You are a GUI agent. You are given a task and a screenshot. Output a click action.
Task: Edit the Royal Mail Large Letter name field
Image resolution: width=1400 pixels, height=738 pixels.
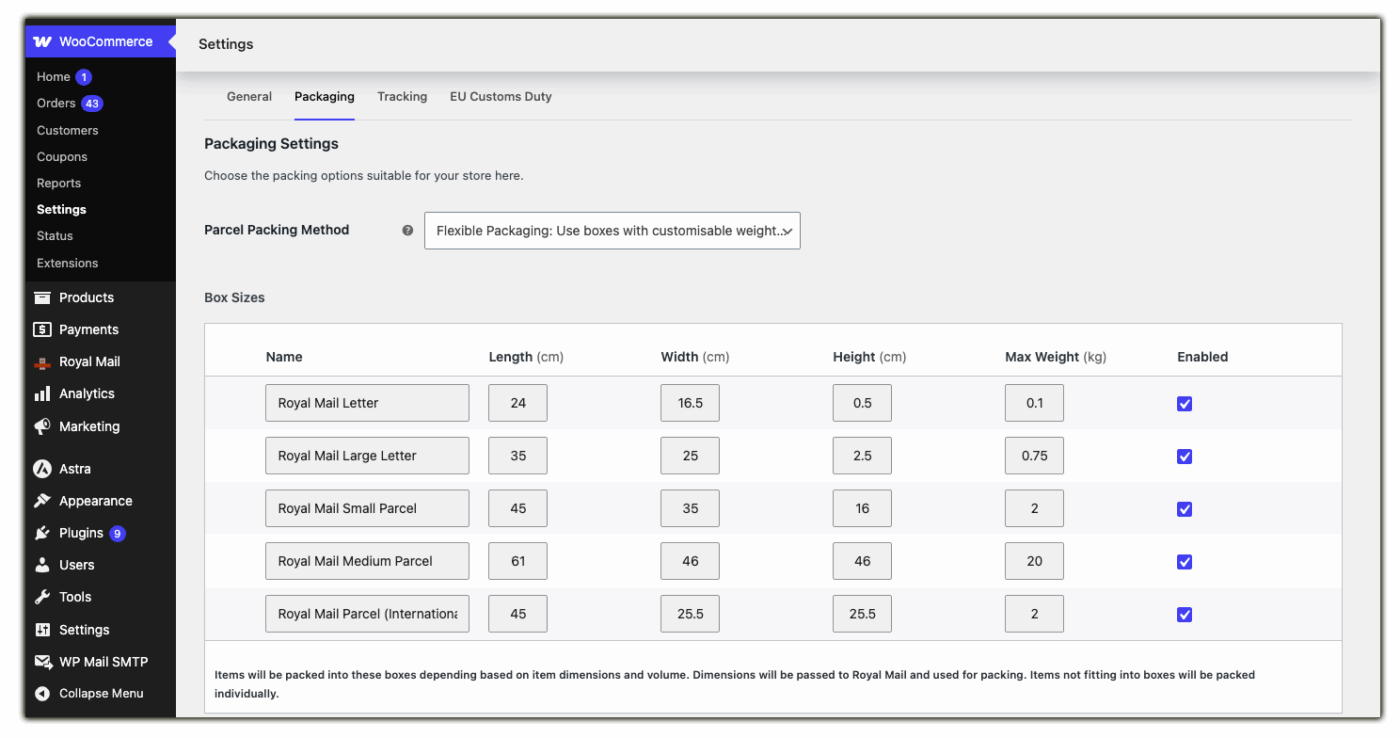tap(367, 456)
